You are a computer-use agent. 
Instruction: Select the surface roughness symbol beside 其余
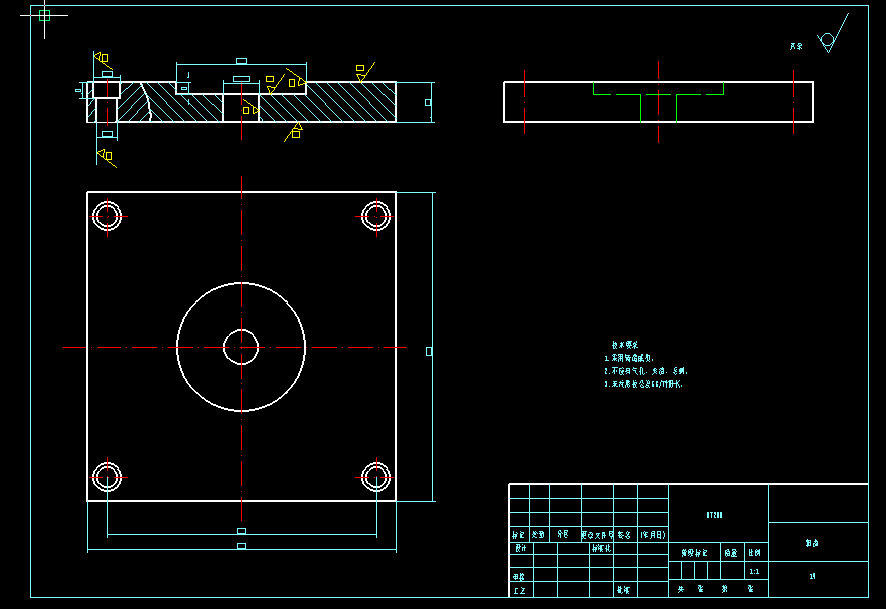pyautogui.click(x=832, y=34)
